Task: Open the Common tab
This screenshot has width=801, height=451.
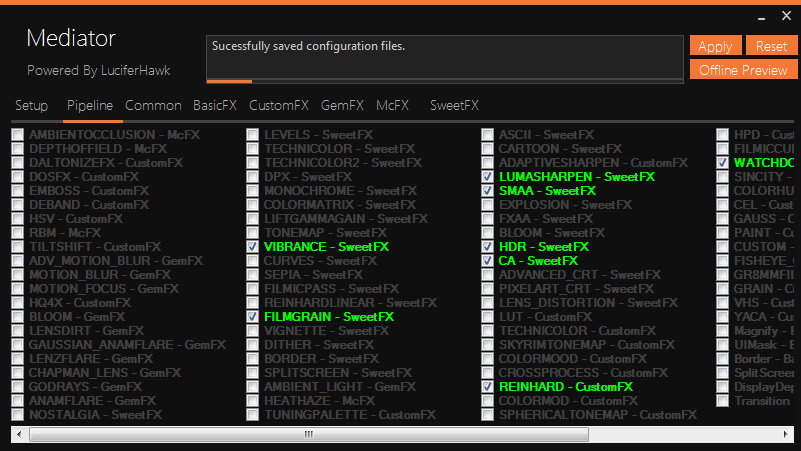Action: click(153, 105)
